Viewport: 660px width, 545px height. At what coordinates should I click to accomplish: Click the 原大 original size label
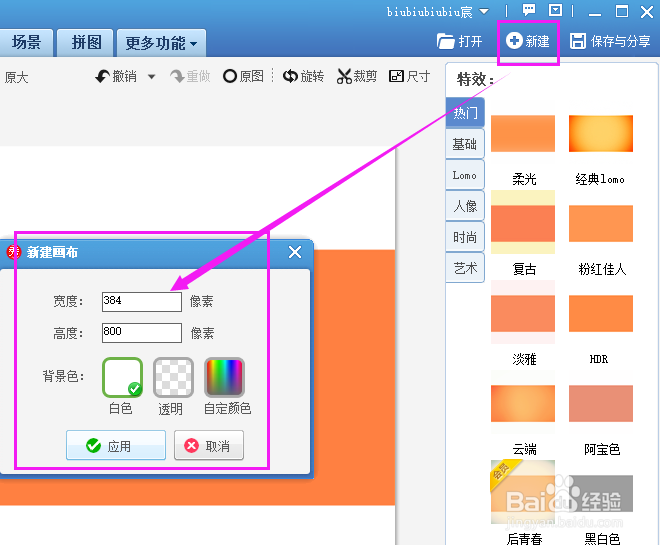click(16, 77)
